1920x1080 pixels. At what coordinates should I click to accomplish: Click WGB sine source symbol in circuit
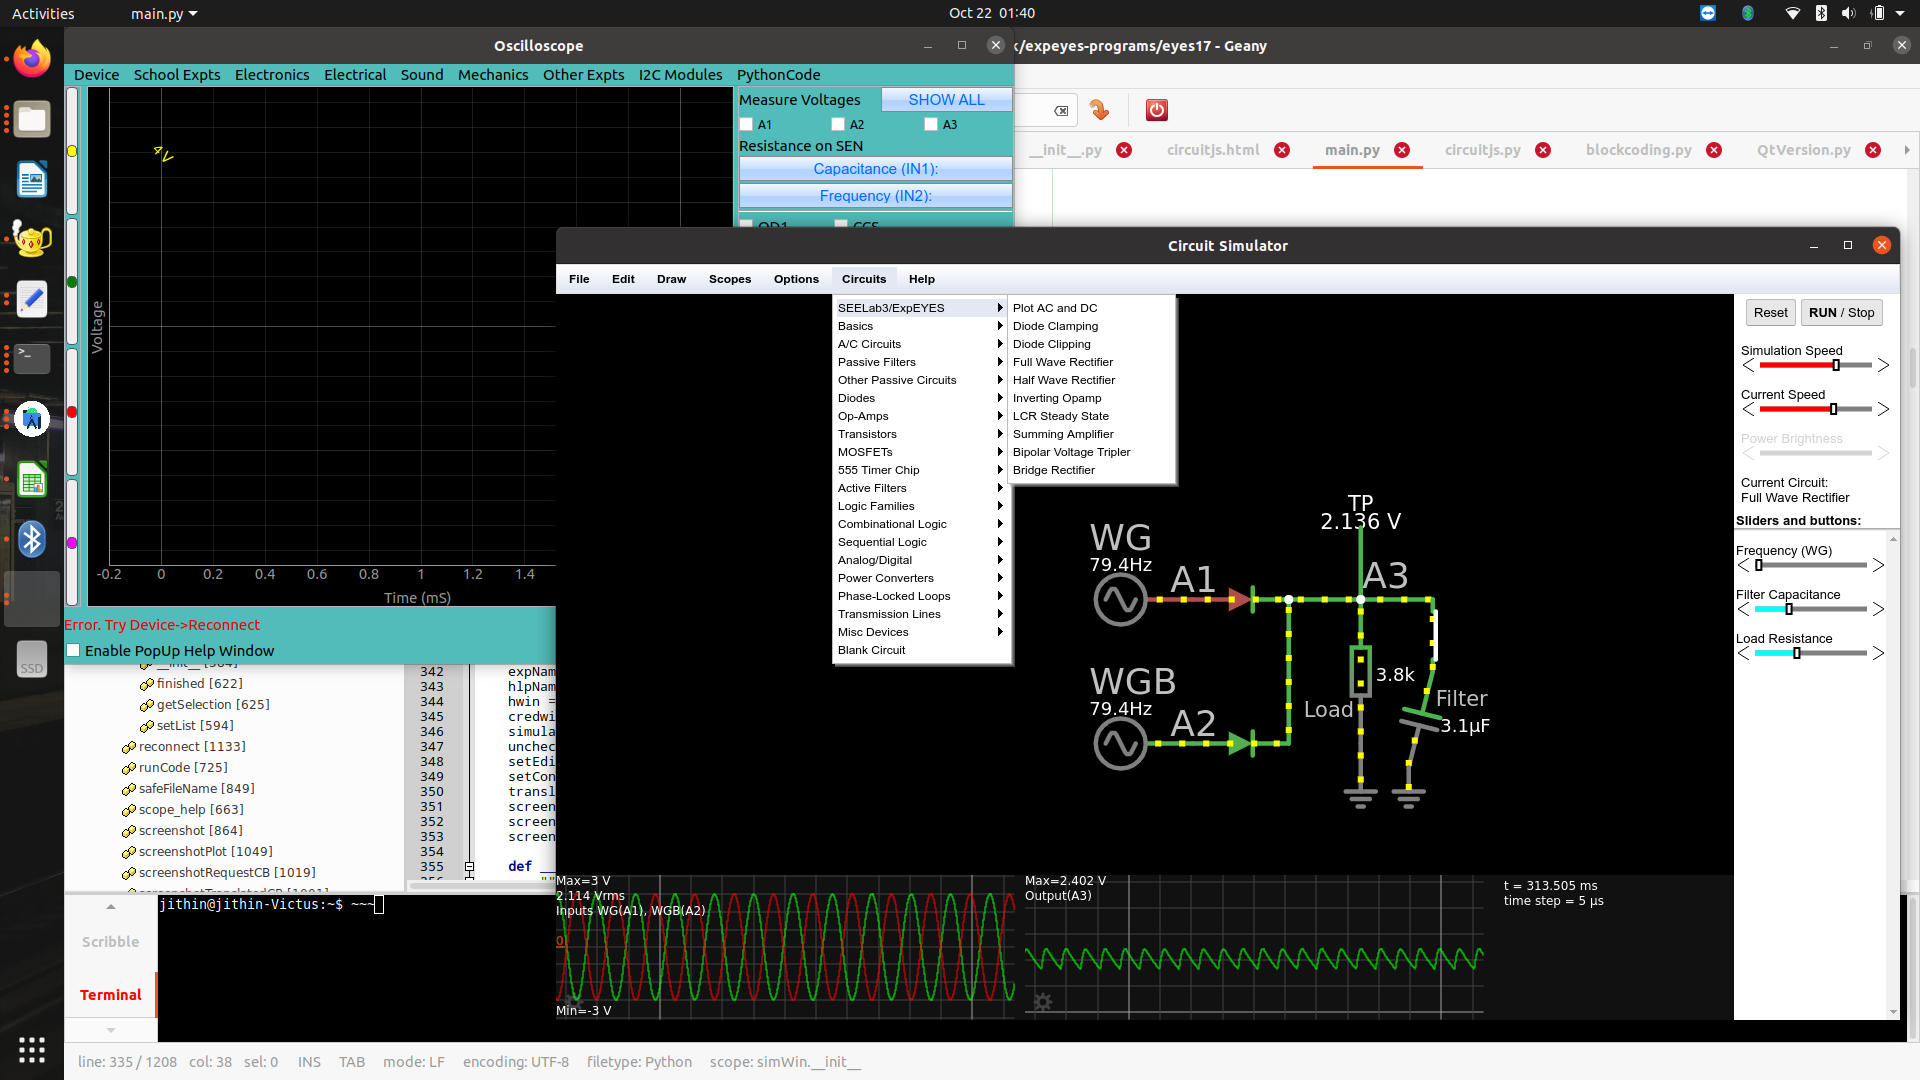click(x=1120, y=744)
